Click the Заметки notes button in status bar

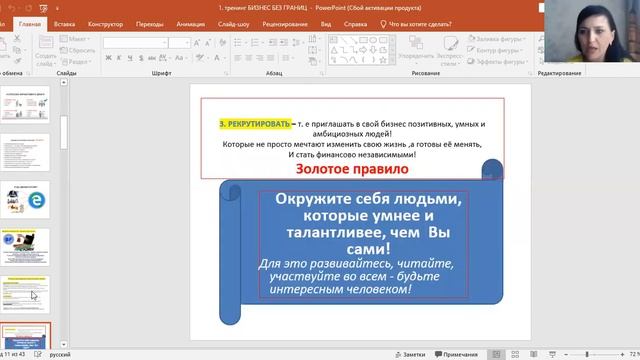(x=410, y=354)
